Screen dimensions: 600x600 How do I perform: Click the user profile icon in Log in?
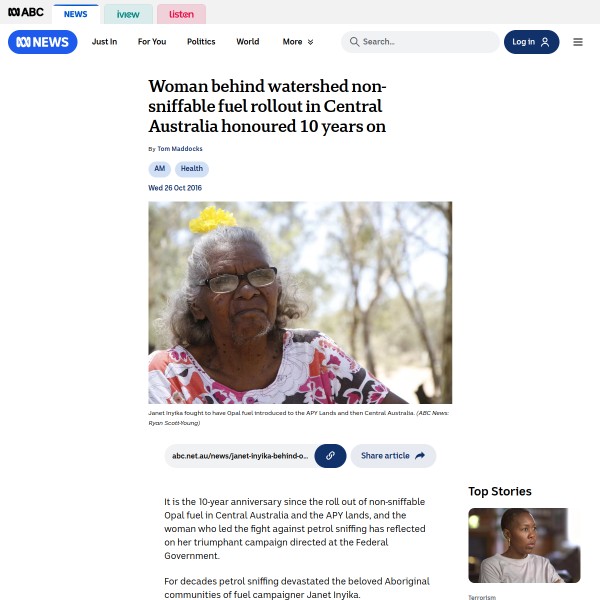click(545, 42)
